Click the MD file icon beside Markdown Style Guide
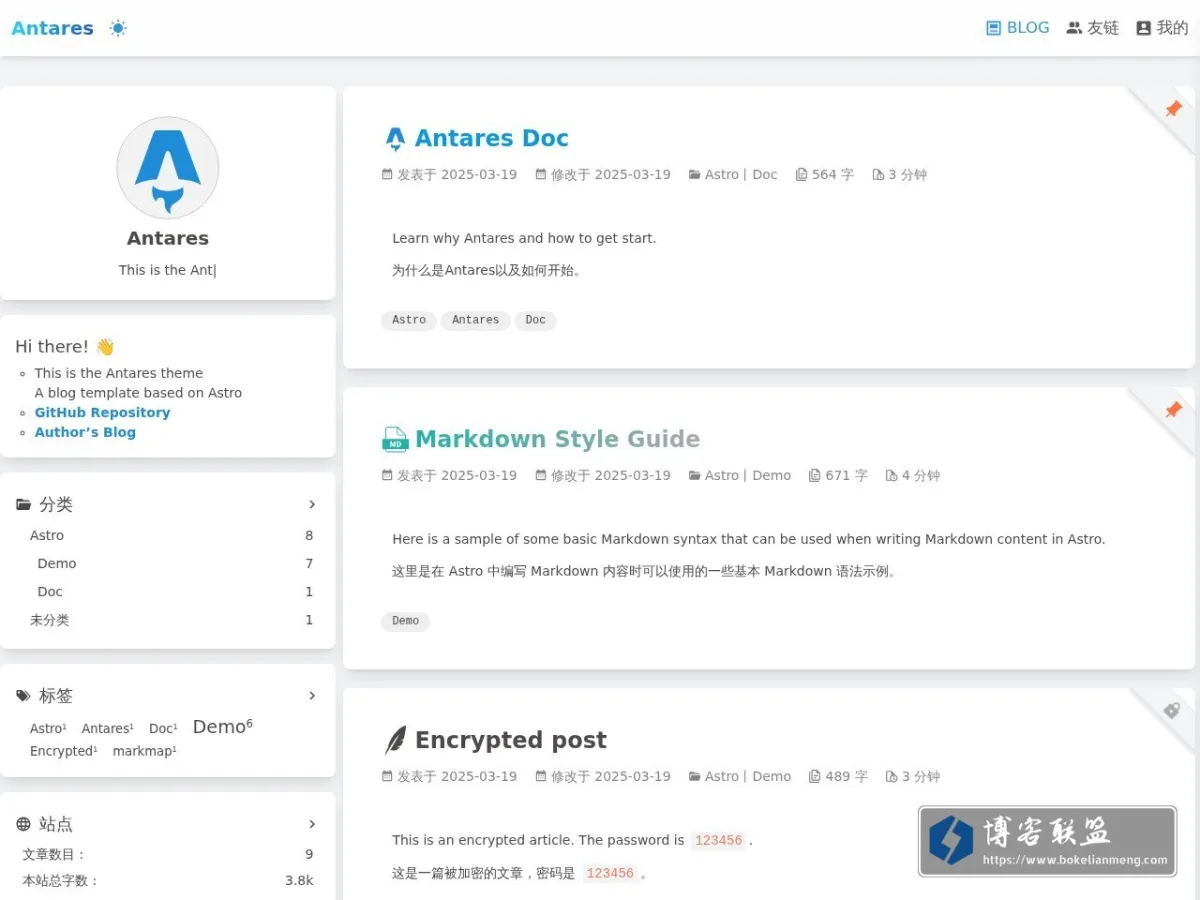 click(x=396, y=439)
